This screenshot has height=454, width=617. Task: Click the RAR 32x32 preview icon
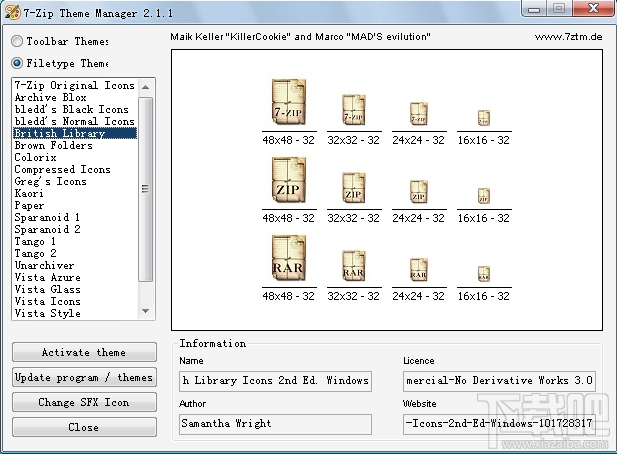[354, 265]
